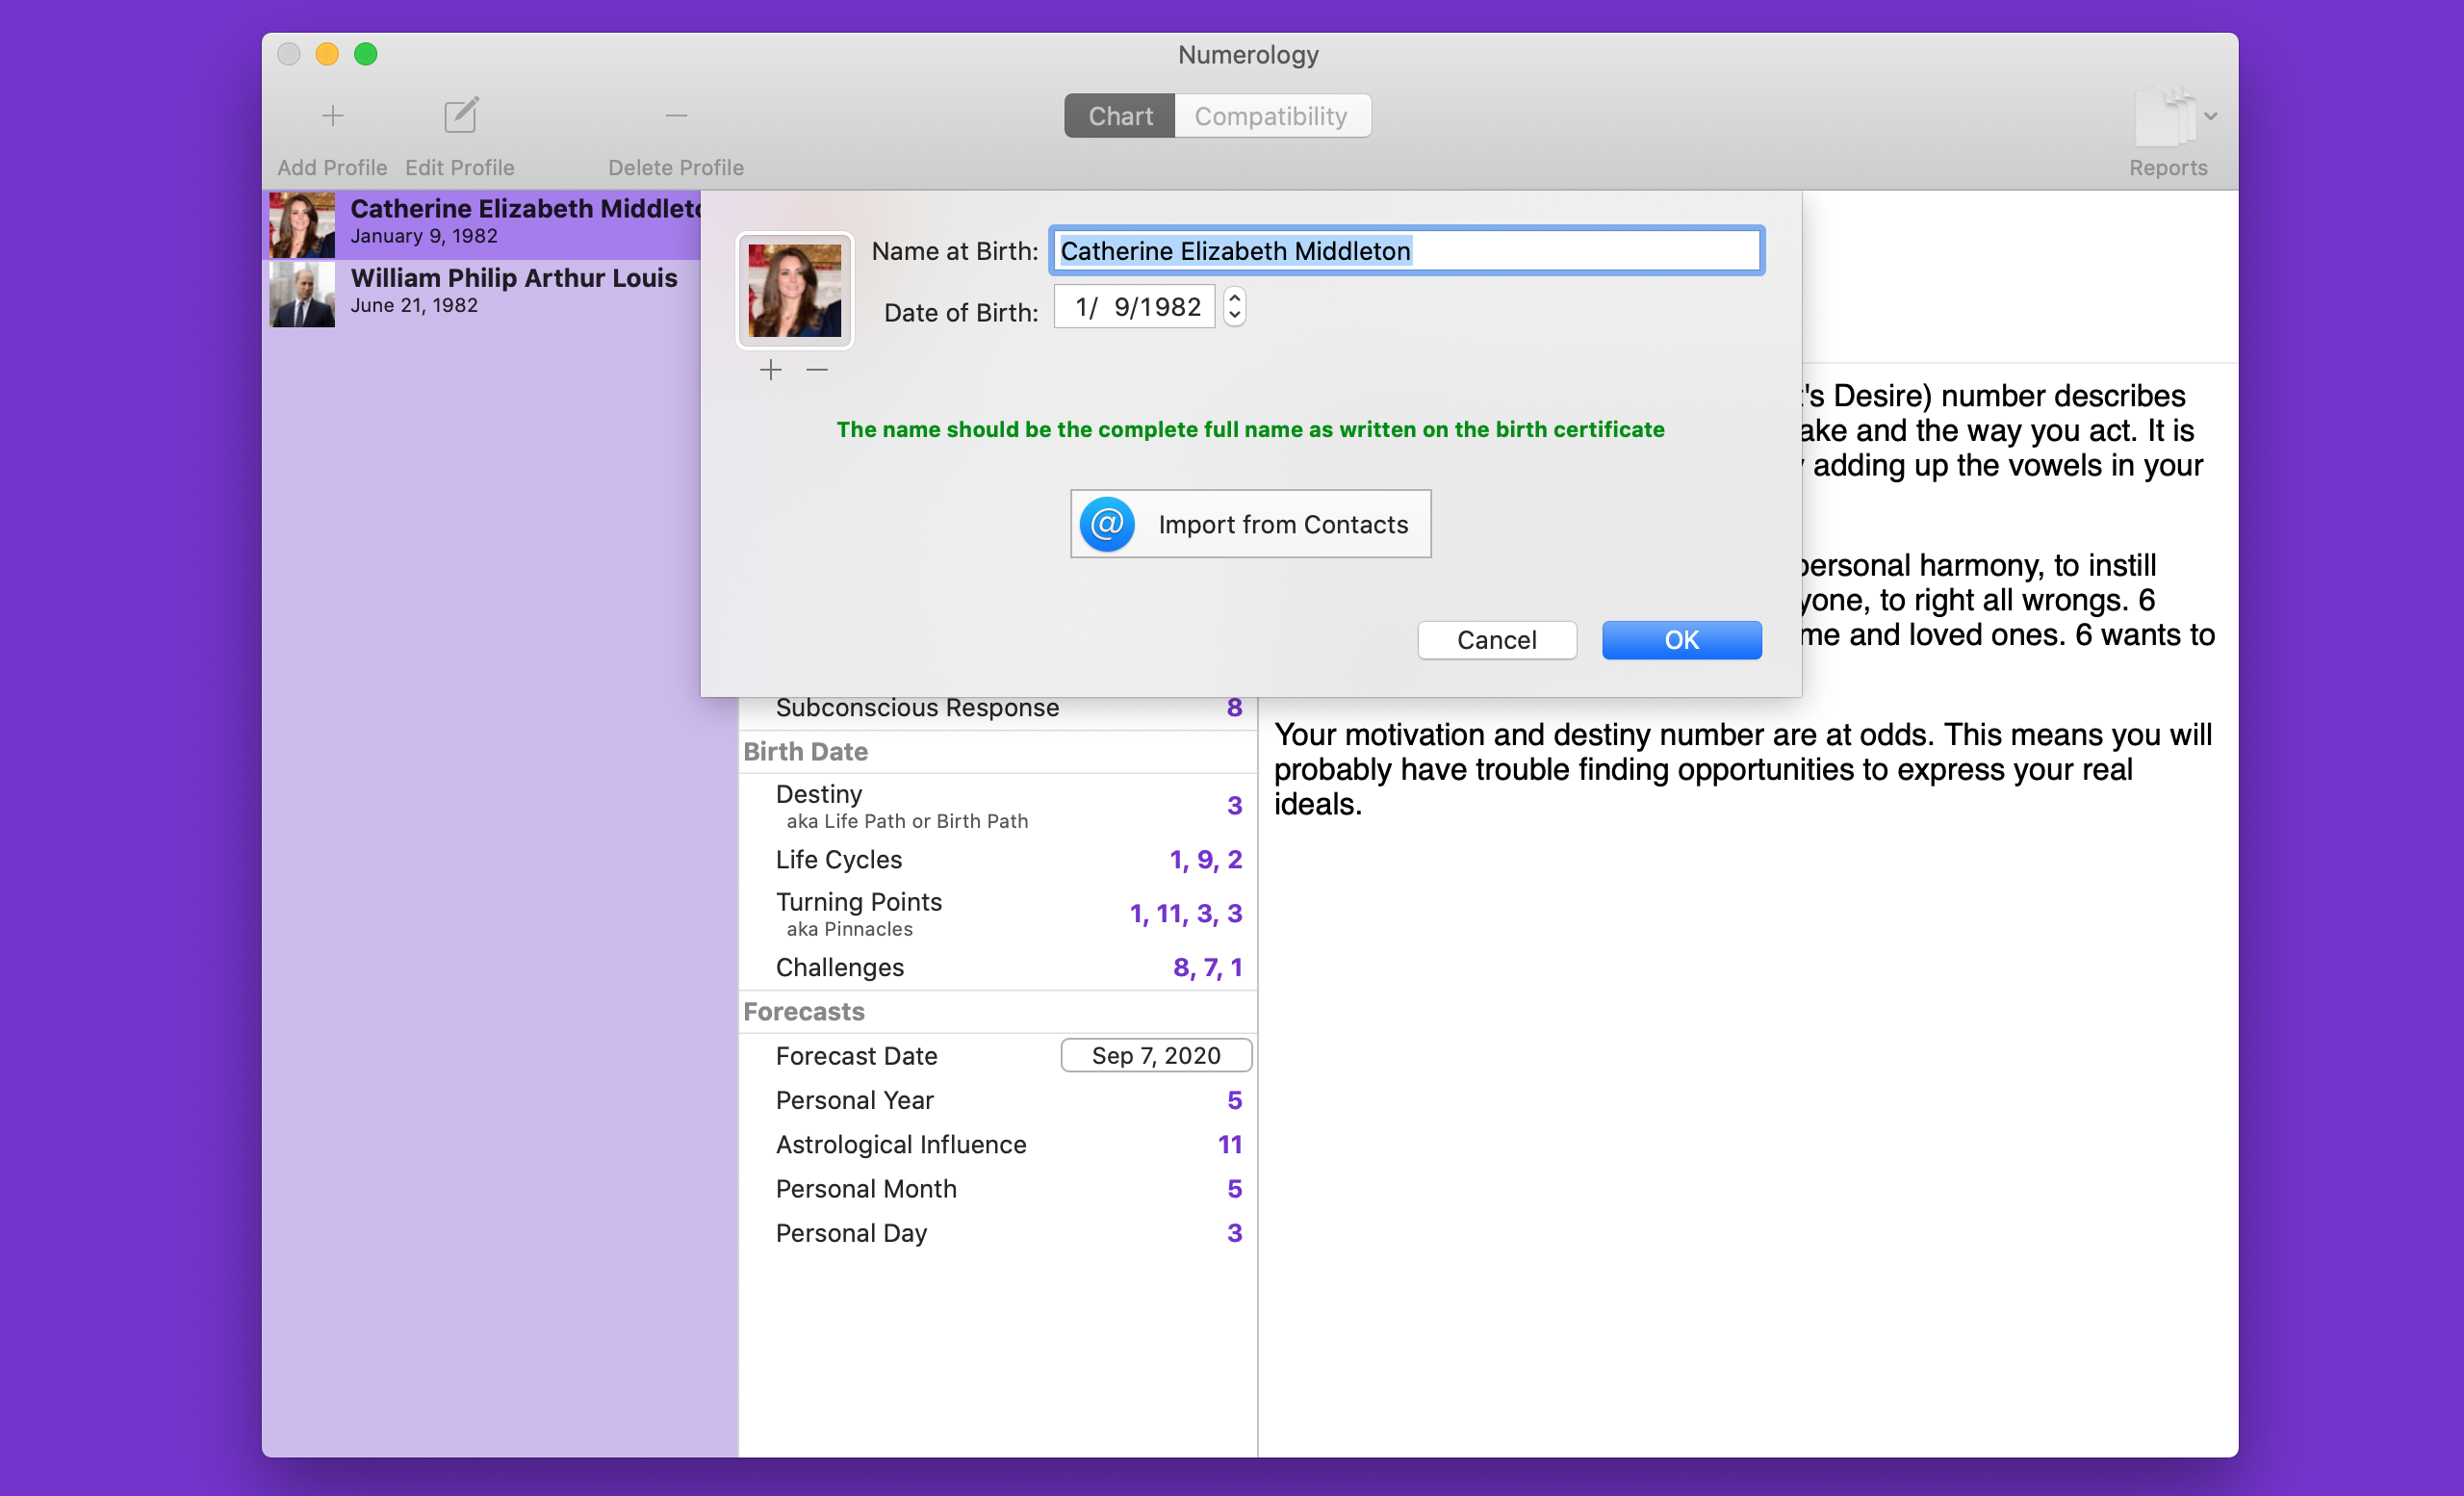Viewport: 2464px width, 1496px height.
Task: Click the yellow minimize window button
Action: (327, 54)
